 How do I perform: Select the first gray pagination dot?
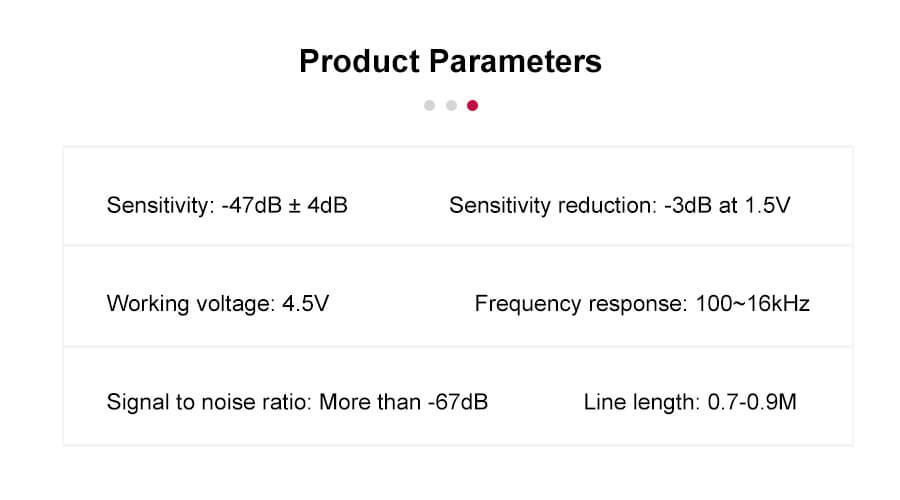pos(429,106)
